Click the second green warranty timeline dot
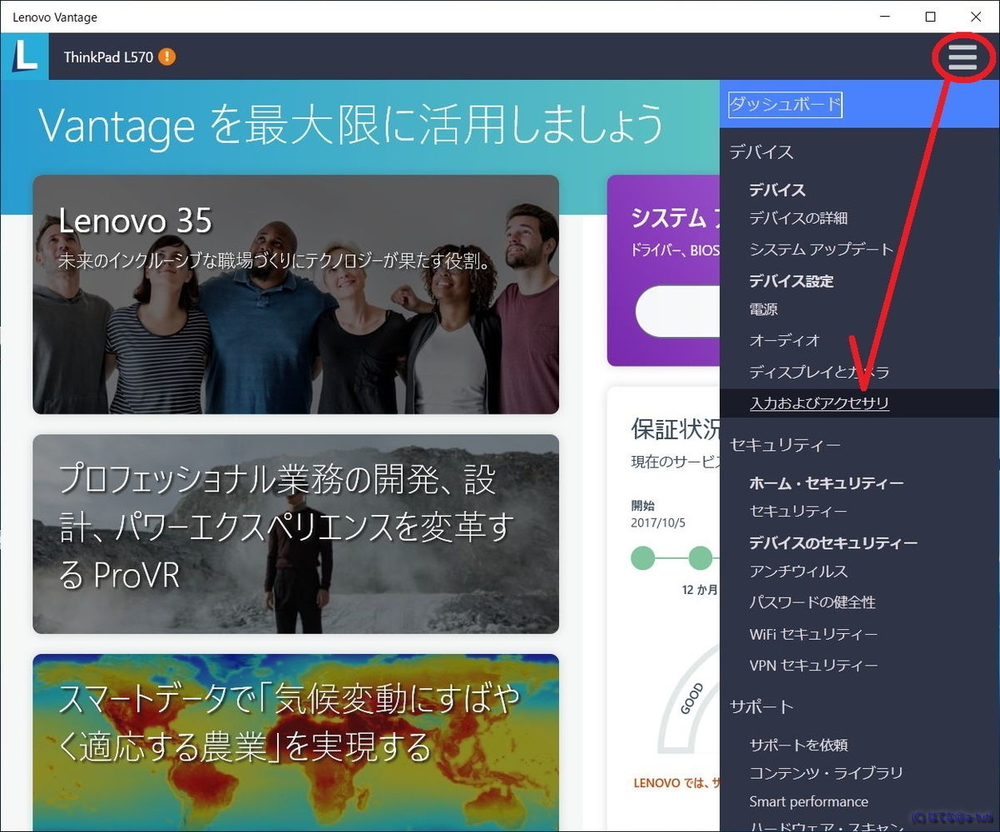Image resolution: width=1000 pixels, height=832 pixels. coord(700,558)
